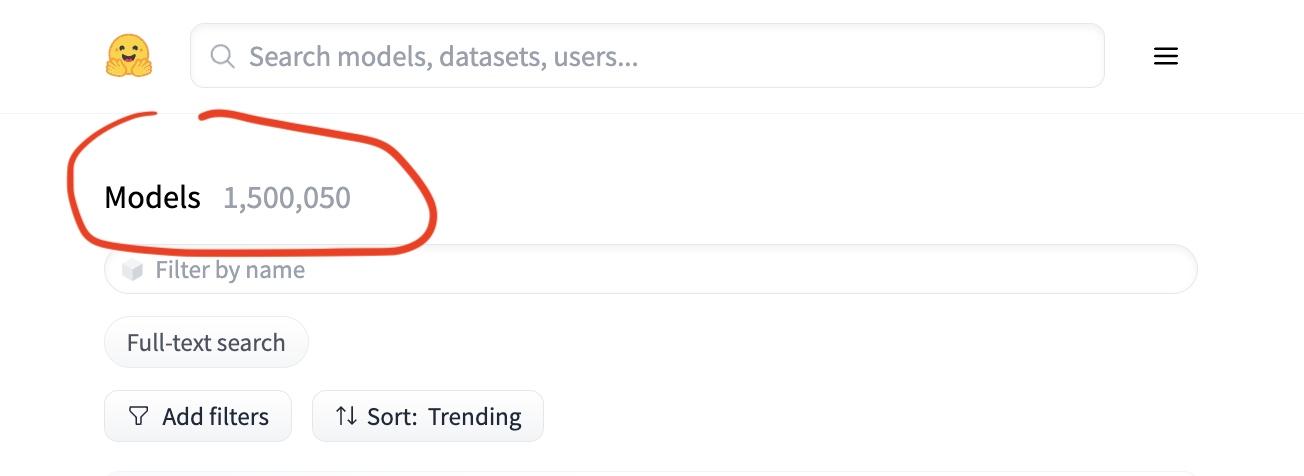Viewport: 1304px width, 476px height.
Task: Click the 'Full-text search' label text
Action: [206, 343]
